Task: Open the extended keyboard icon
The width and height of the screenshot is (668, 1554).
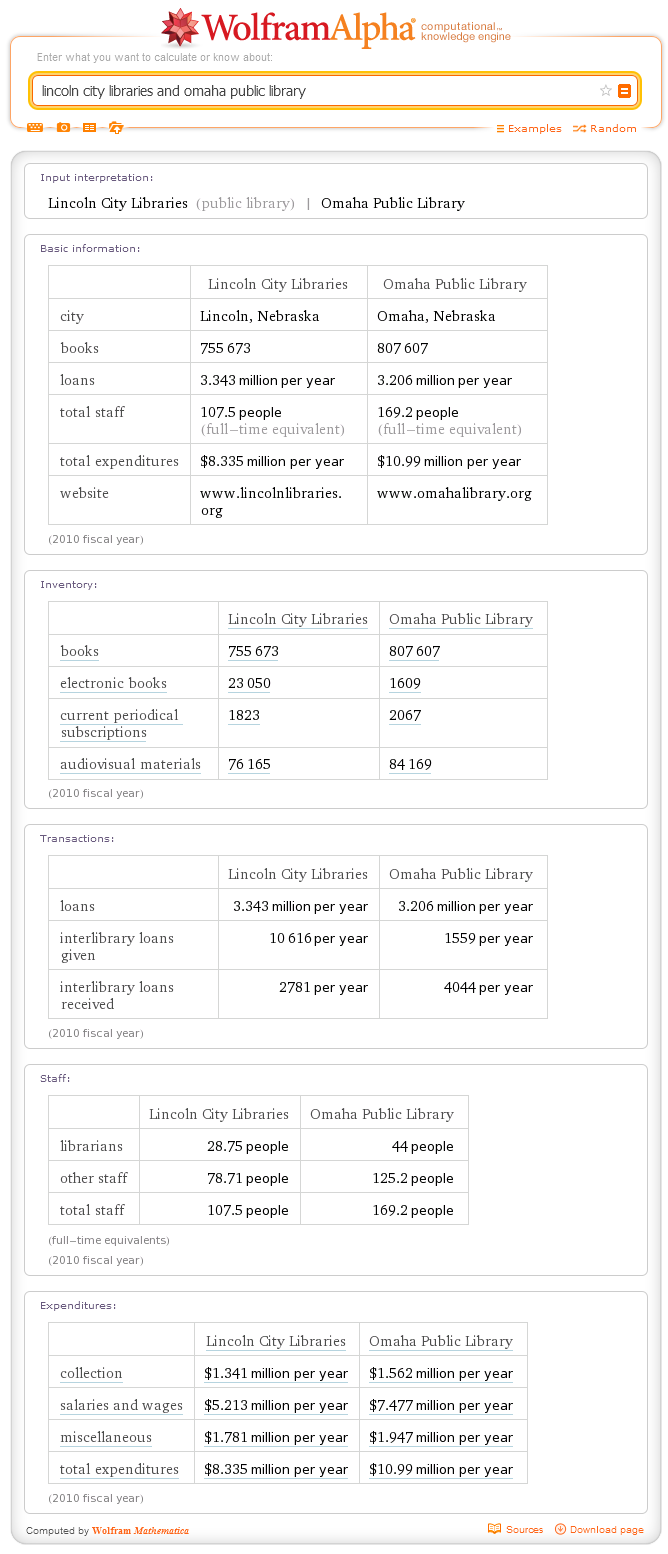Action: 35,128
